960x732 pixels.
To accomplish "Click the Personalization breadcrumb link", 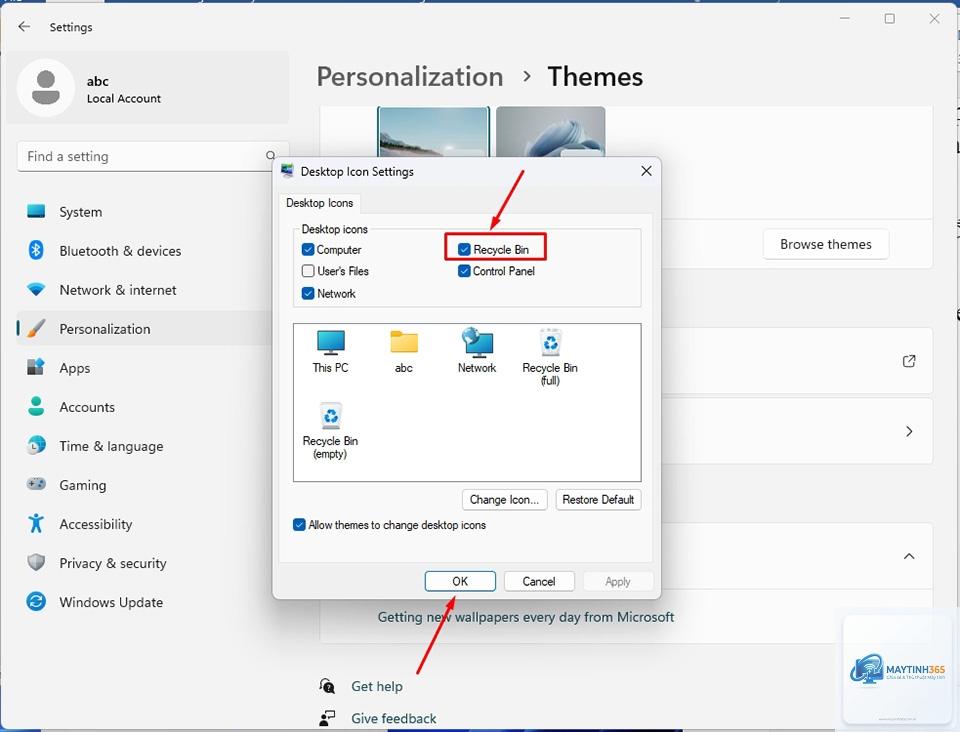I will tap(410, 77).
